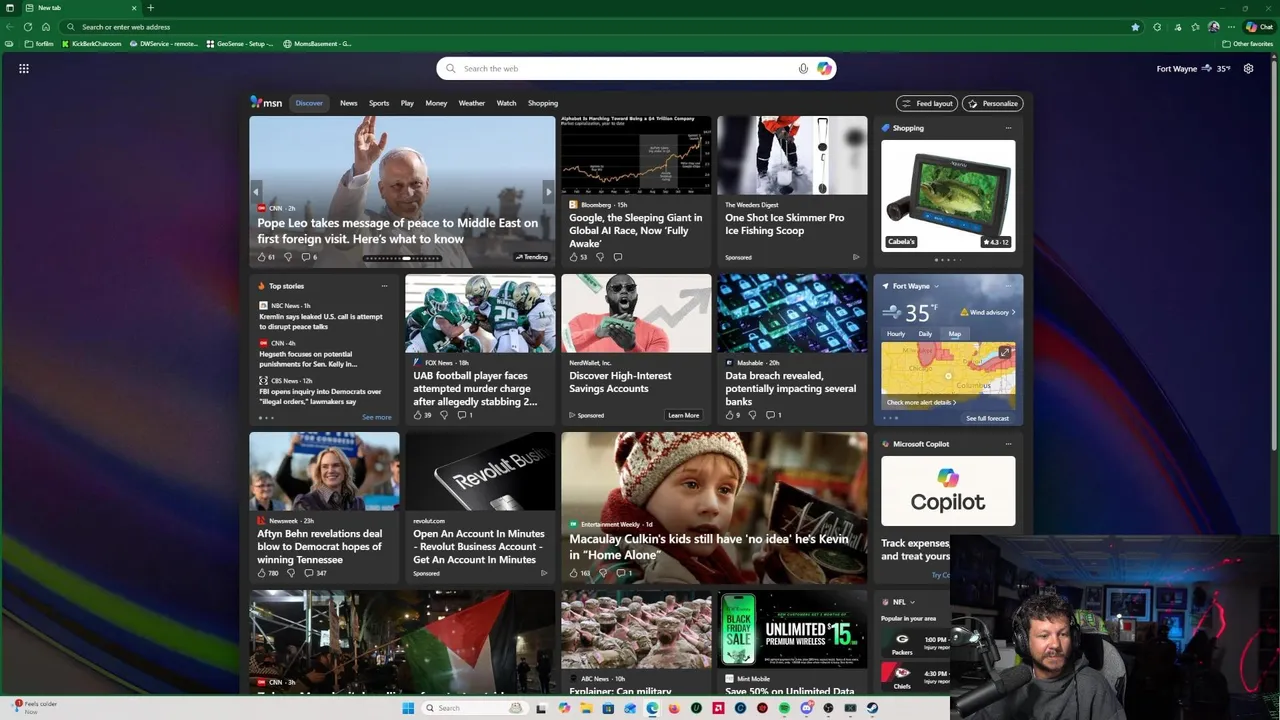
Task: Click the favorites star in address bar
Action: 1135,27
